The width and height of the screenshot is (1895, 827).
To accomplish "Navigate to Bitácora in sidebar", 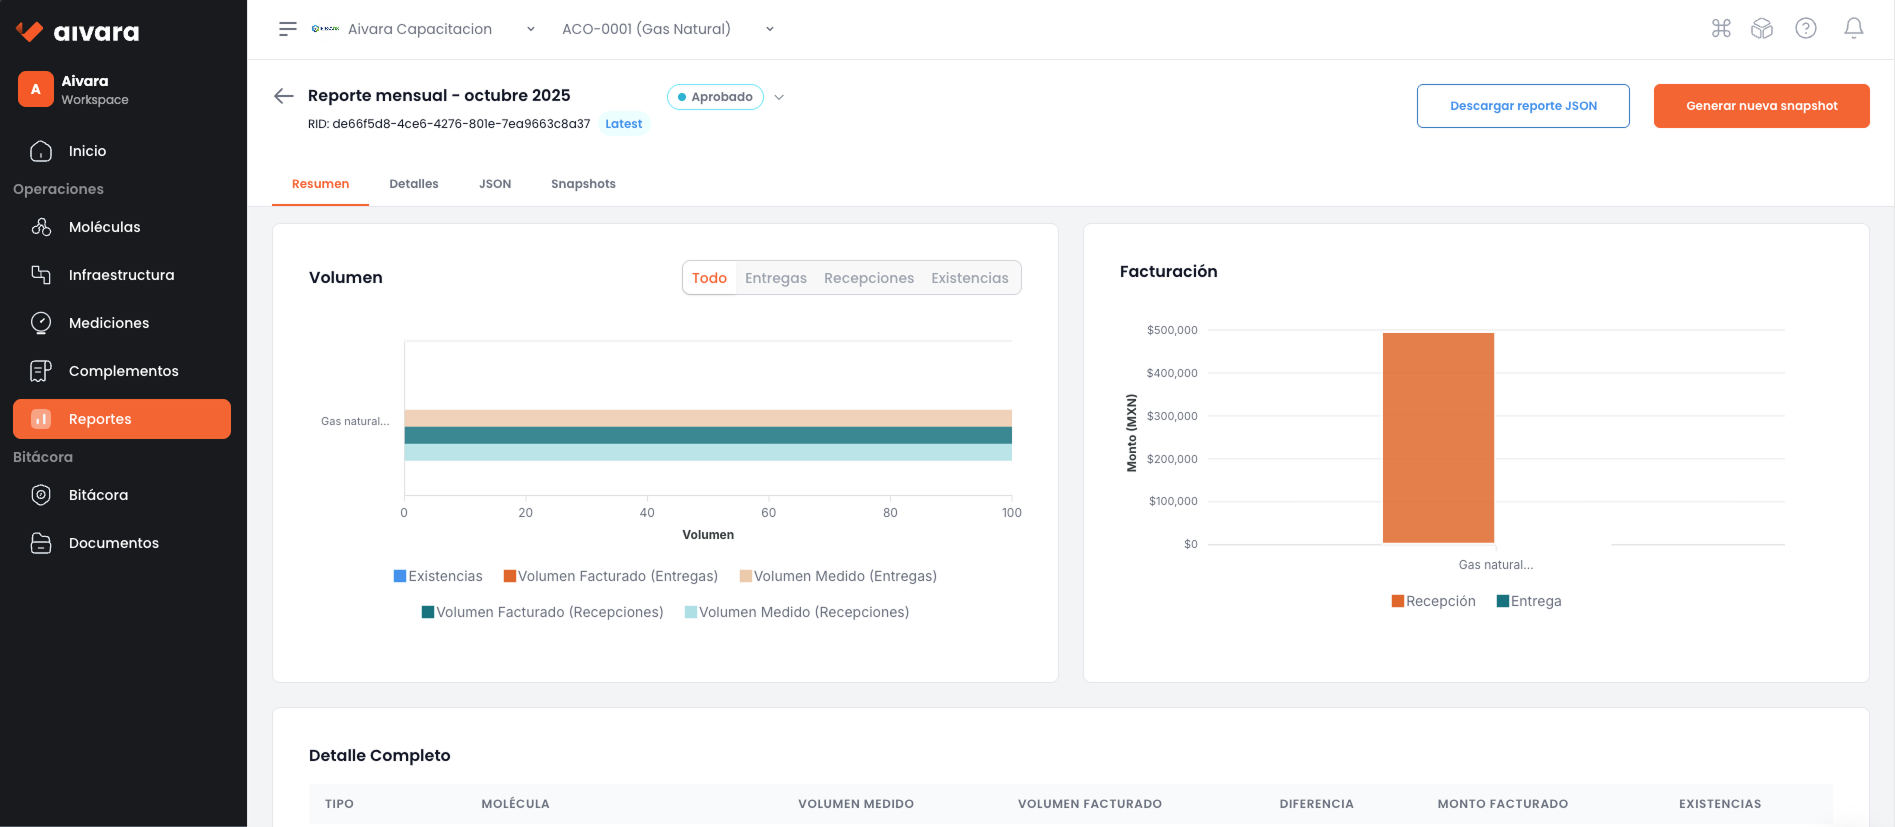I will pyautogui.click(x=98, y=495).
